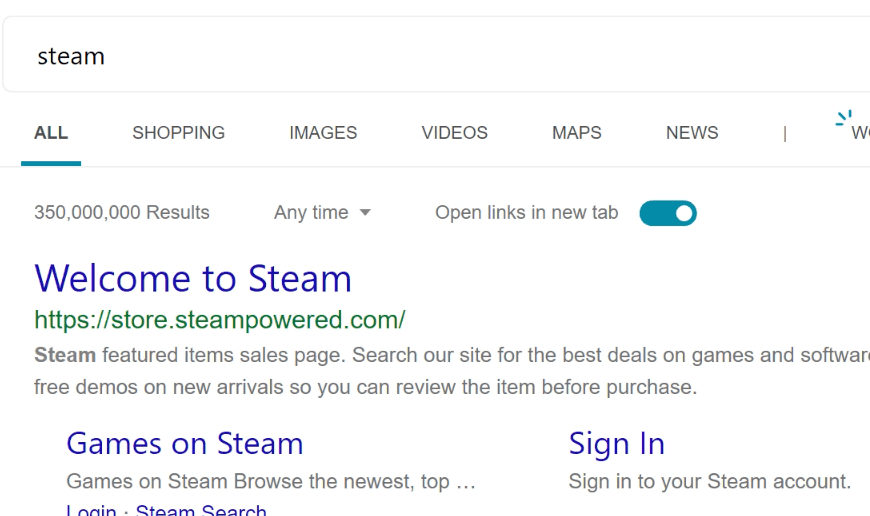Open the VIDEOS results tab
870x516 pixels.
pos(454,133)
